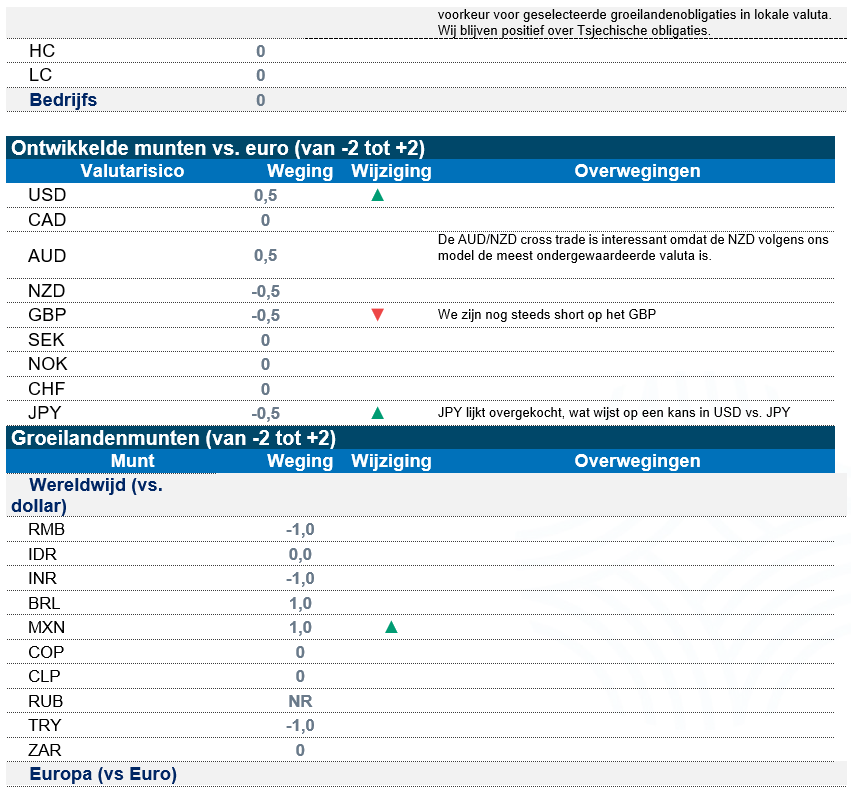Click the BRL currency row label
The width and height of the screenshot is (851, 789).
pos(45,603)
